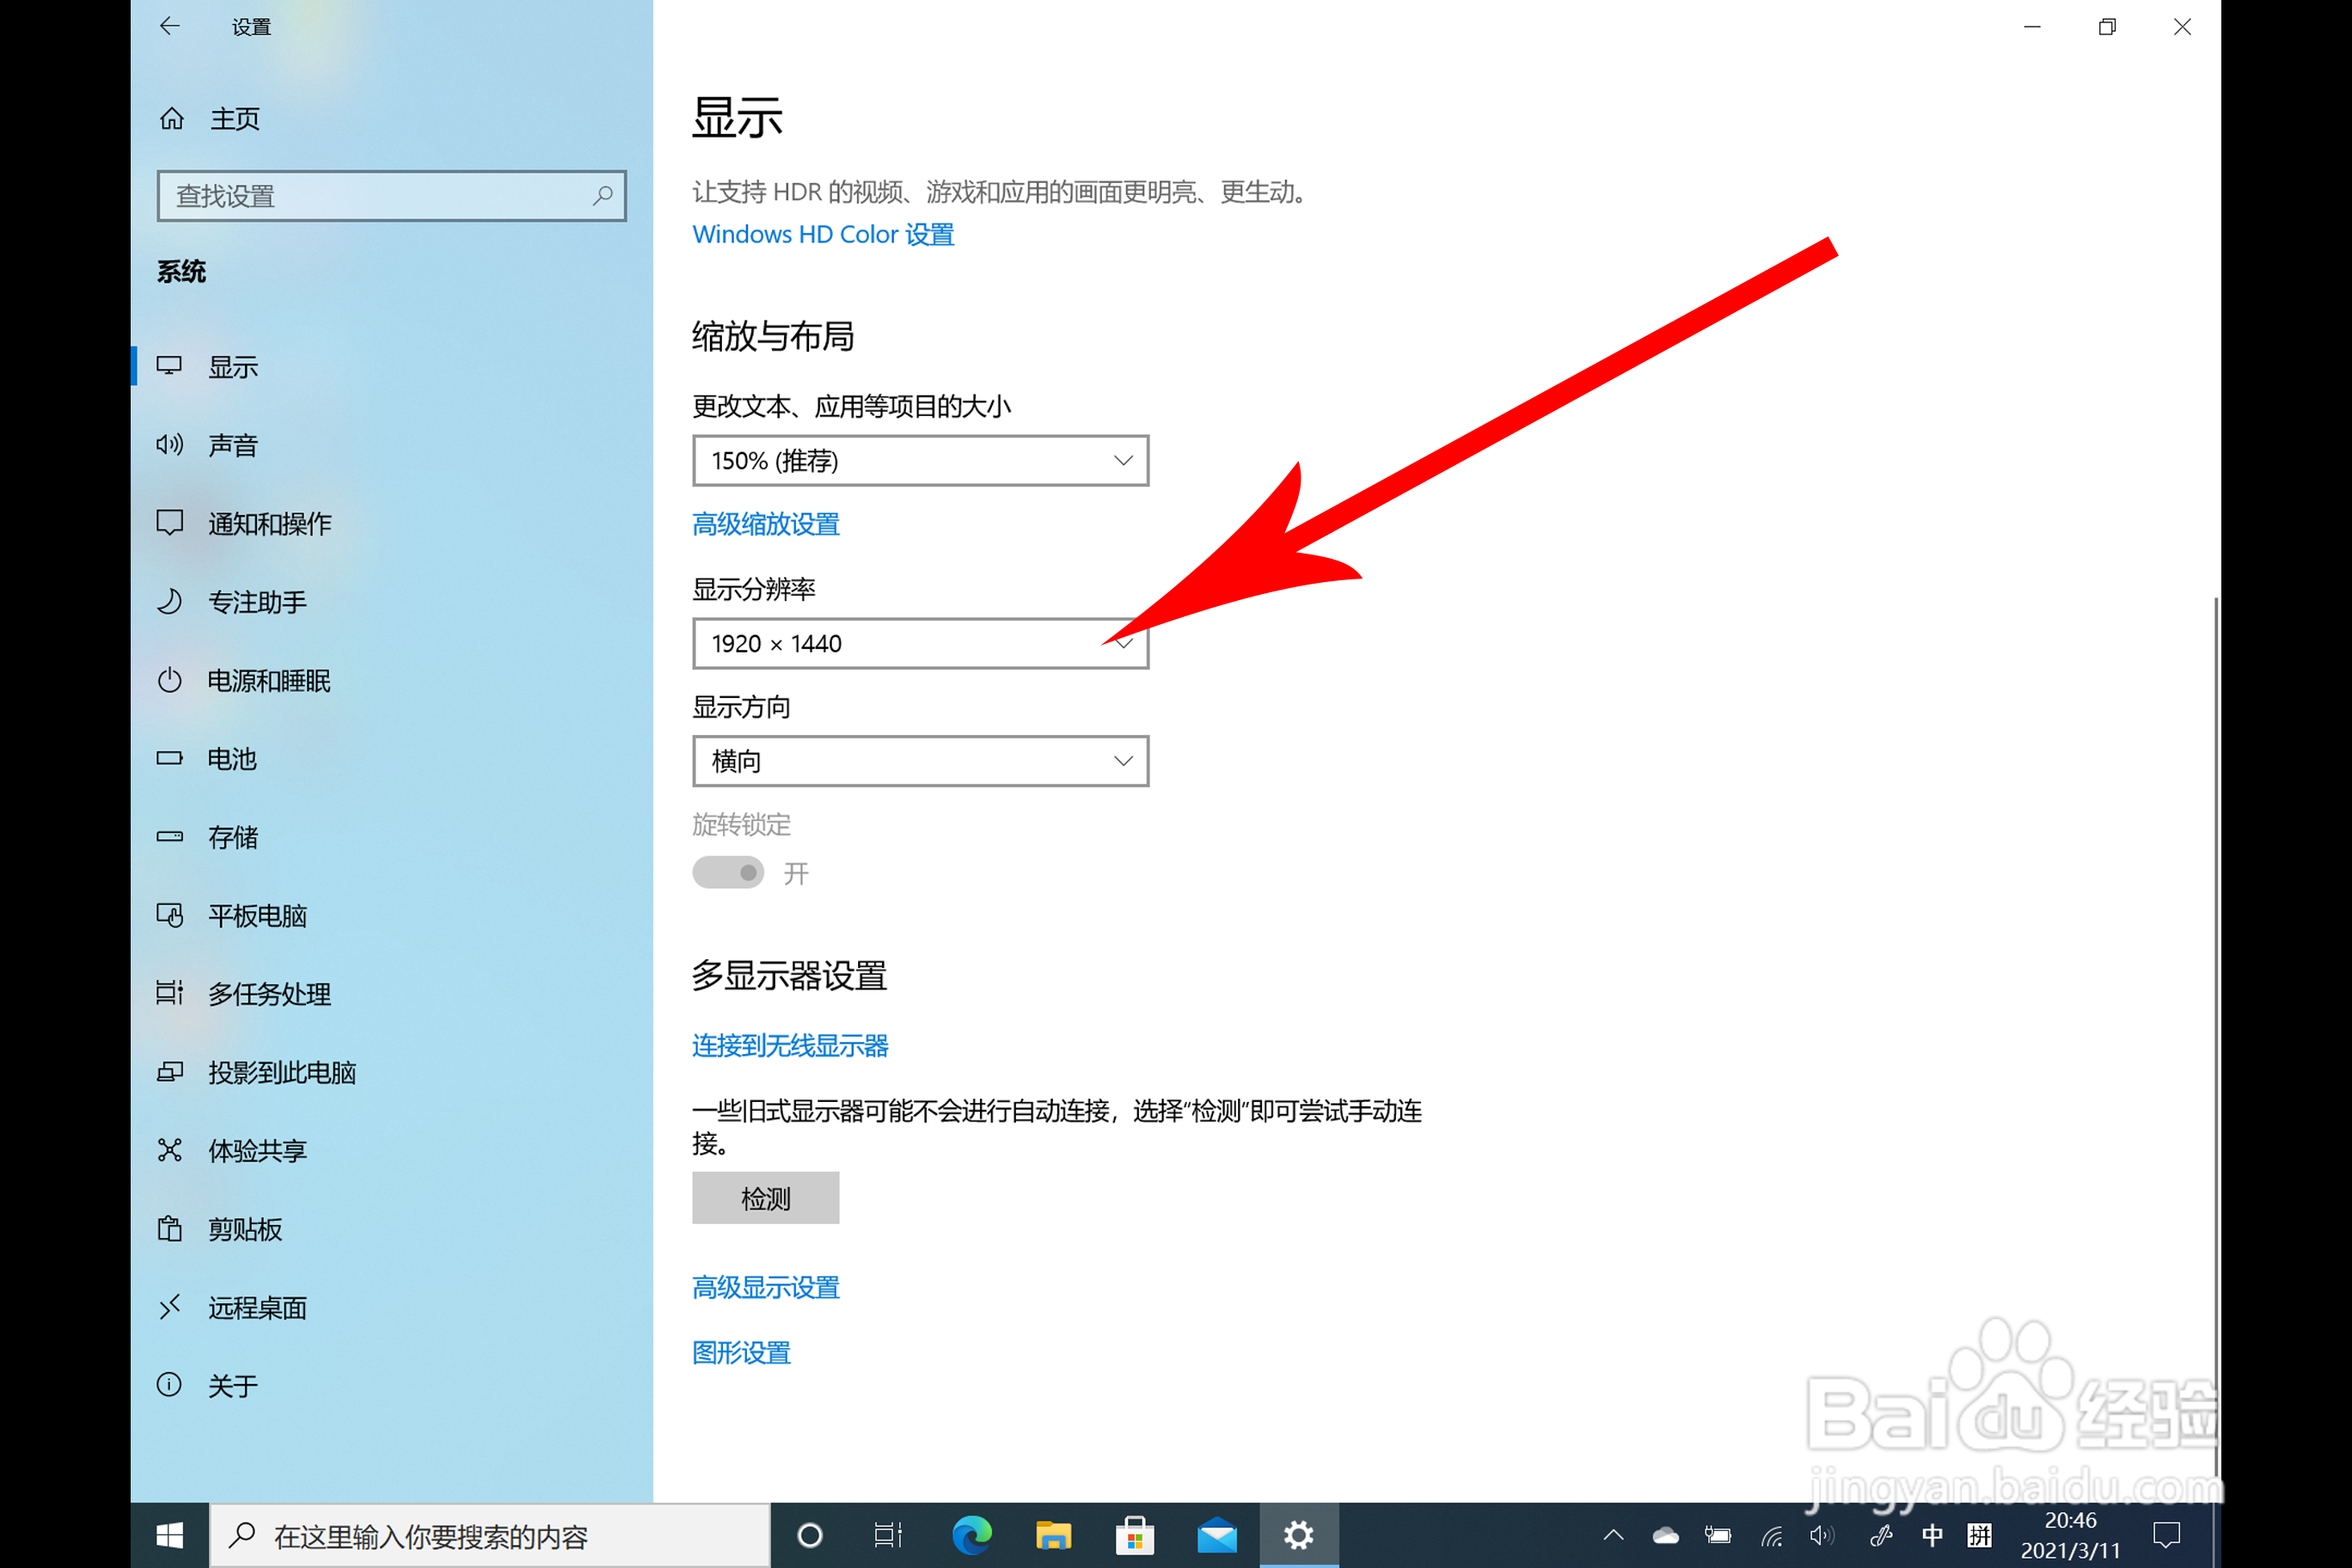Click the pen workspace tray icon
The width and height of the screenshot is (2352, 1568).
click(1880, 1535)
